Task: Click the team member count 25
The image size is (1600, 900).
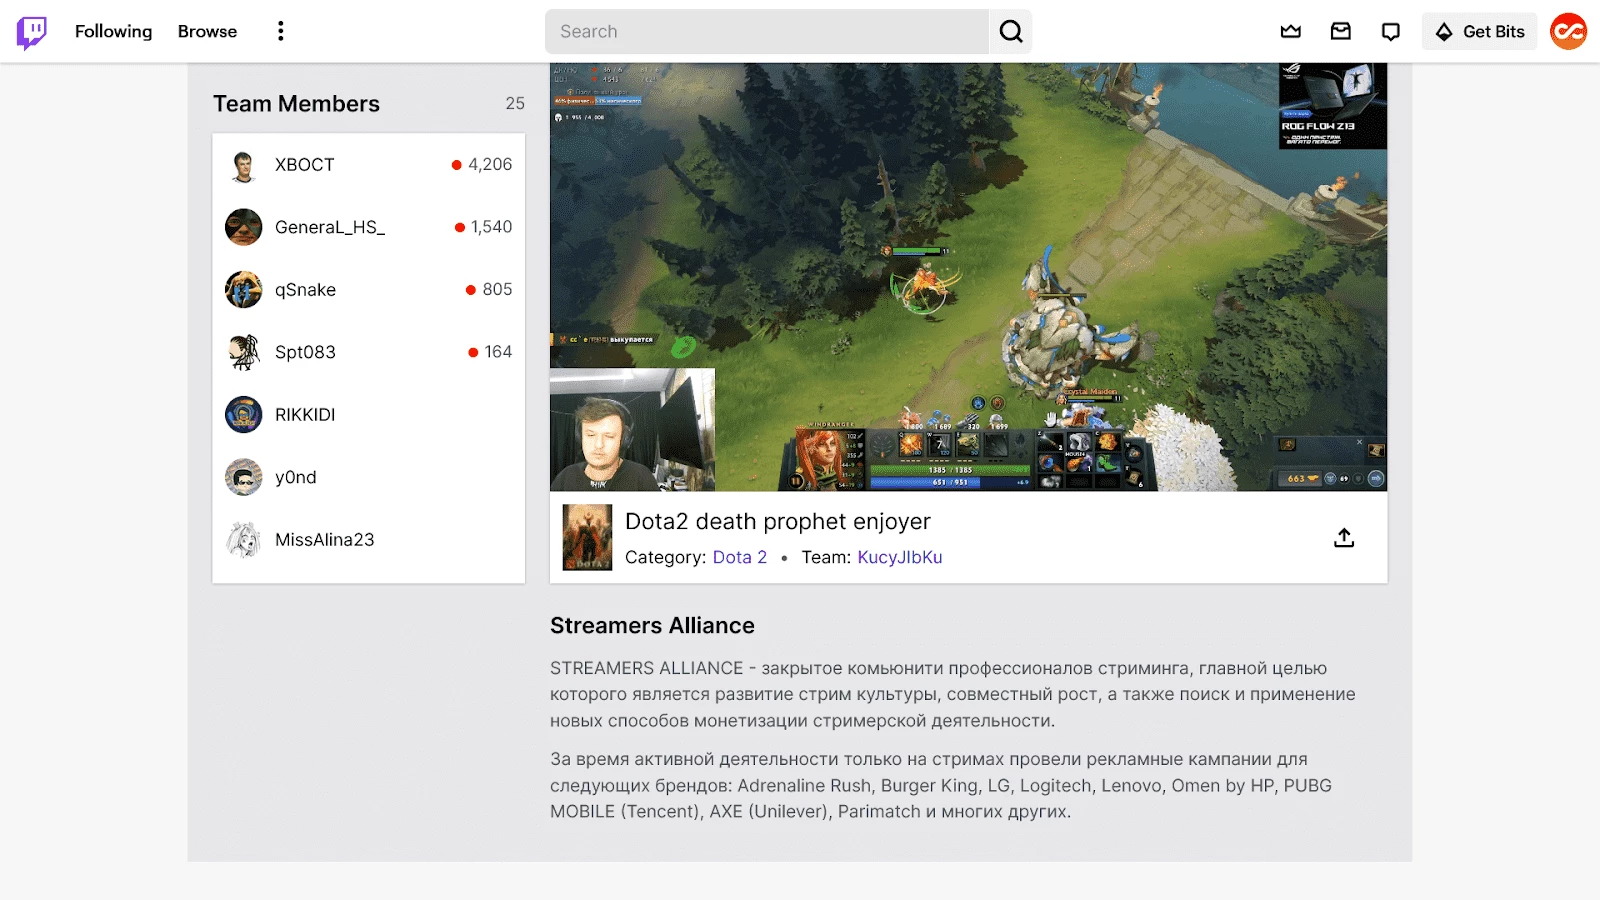Action: coord(515,104)
